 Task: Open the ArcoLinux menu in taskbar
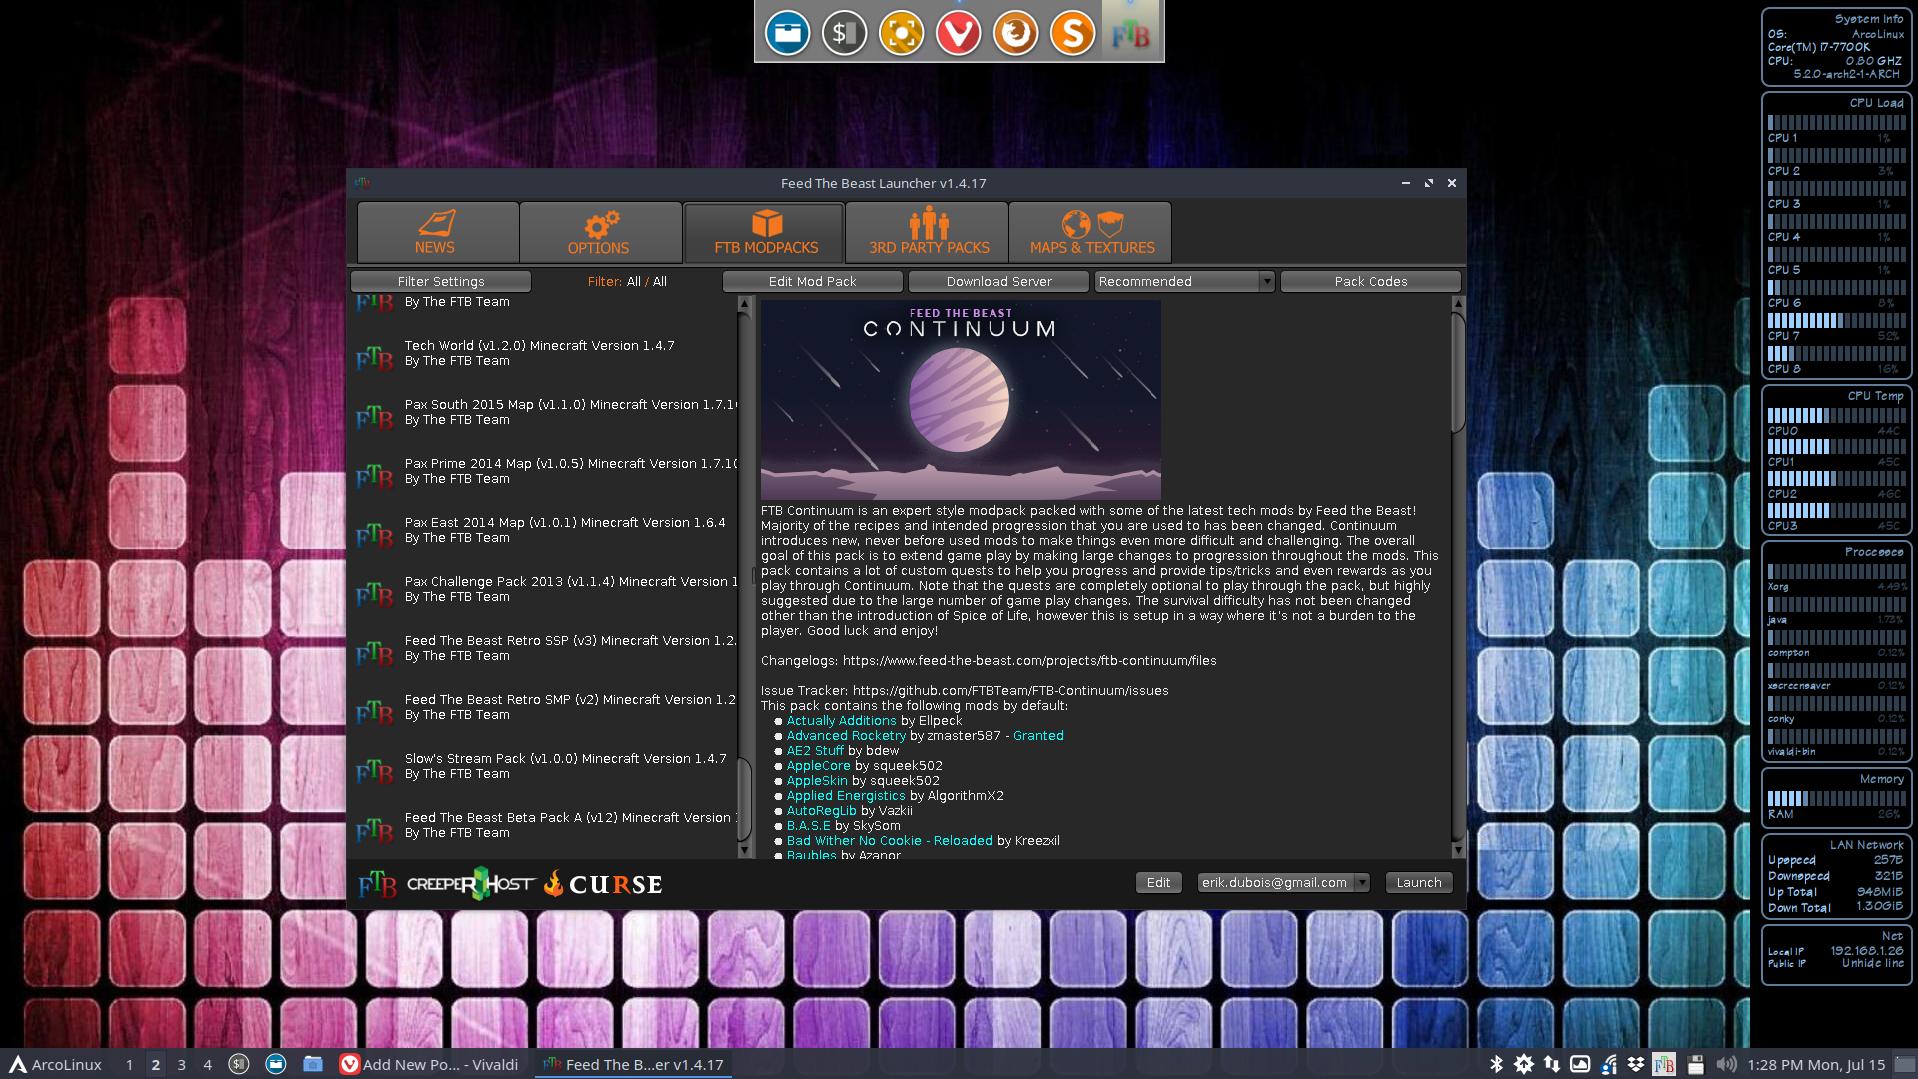tap(56, 1064)
